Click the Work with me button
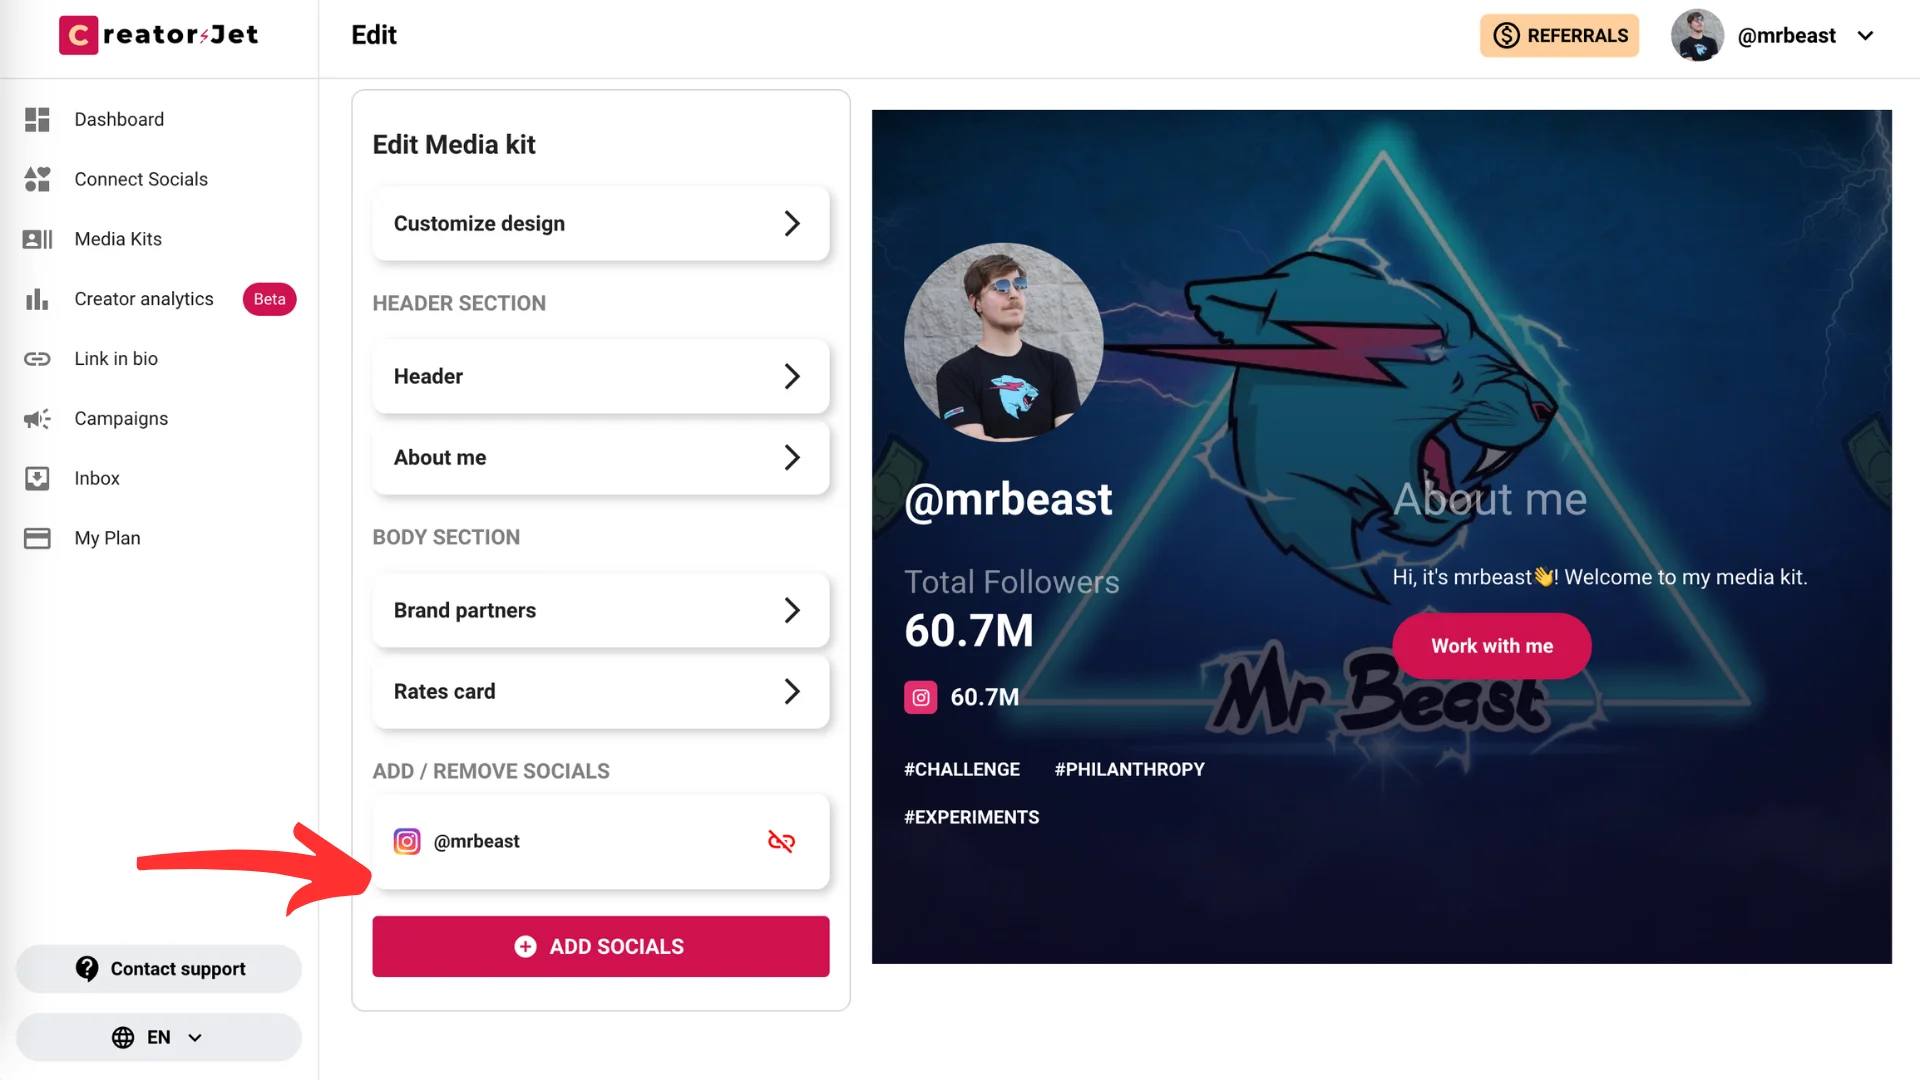This screenshot has height=1080, width=1920. pyautogui.click(x=1491, y=646)
